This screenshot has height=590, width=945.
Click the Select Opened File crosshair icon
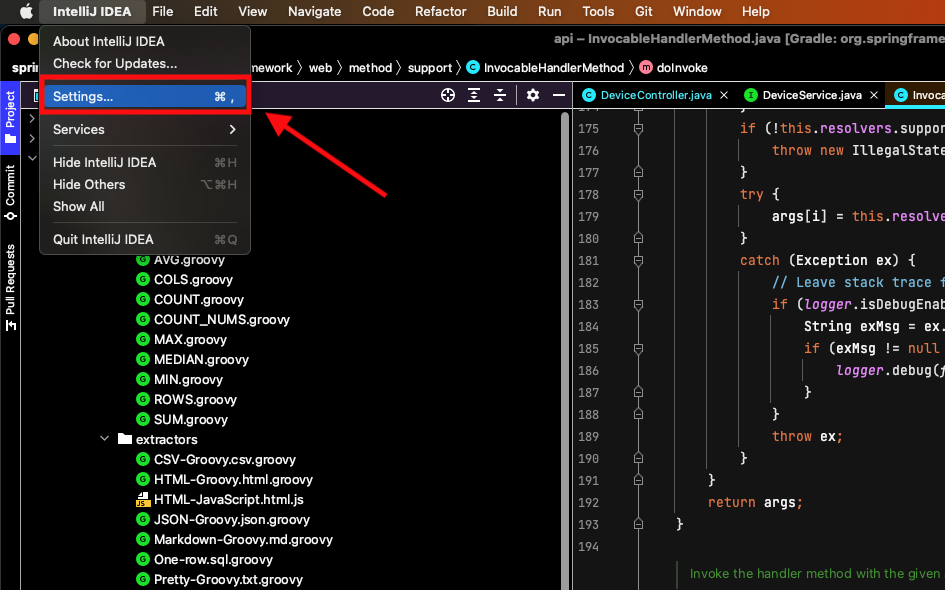[448, 95]
